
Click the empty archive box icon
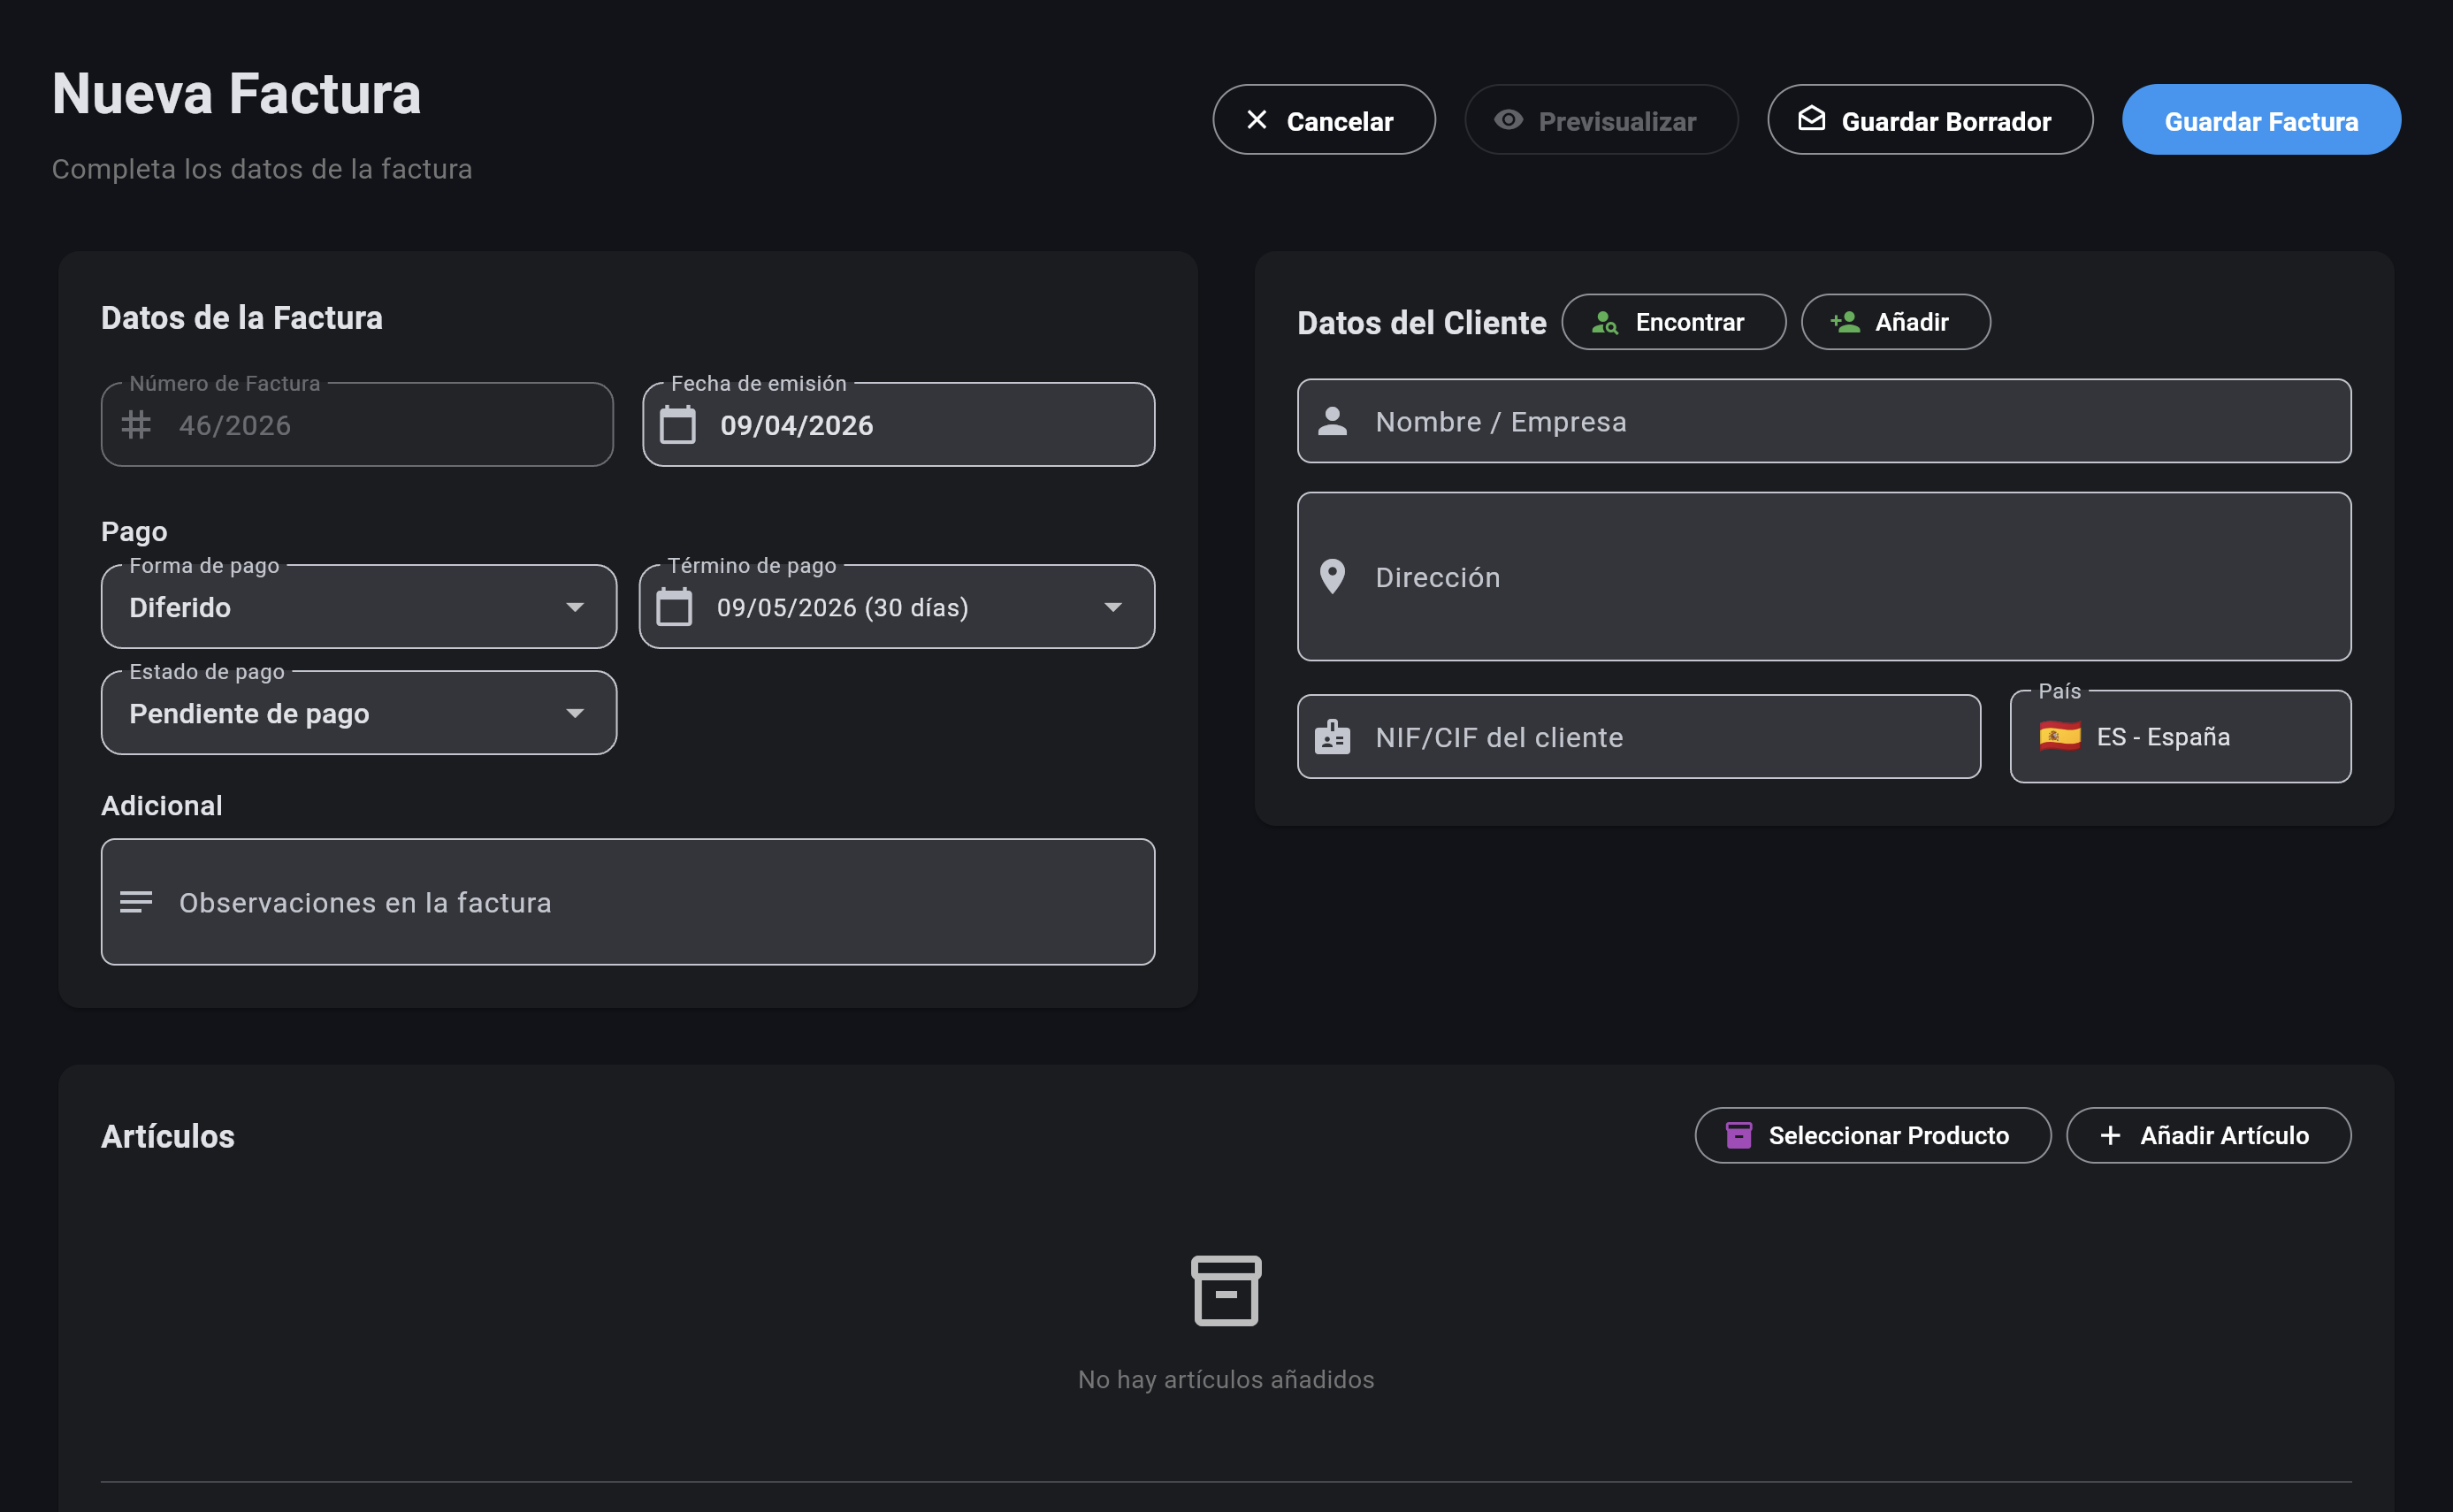1226,1290
